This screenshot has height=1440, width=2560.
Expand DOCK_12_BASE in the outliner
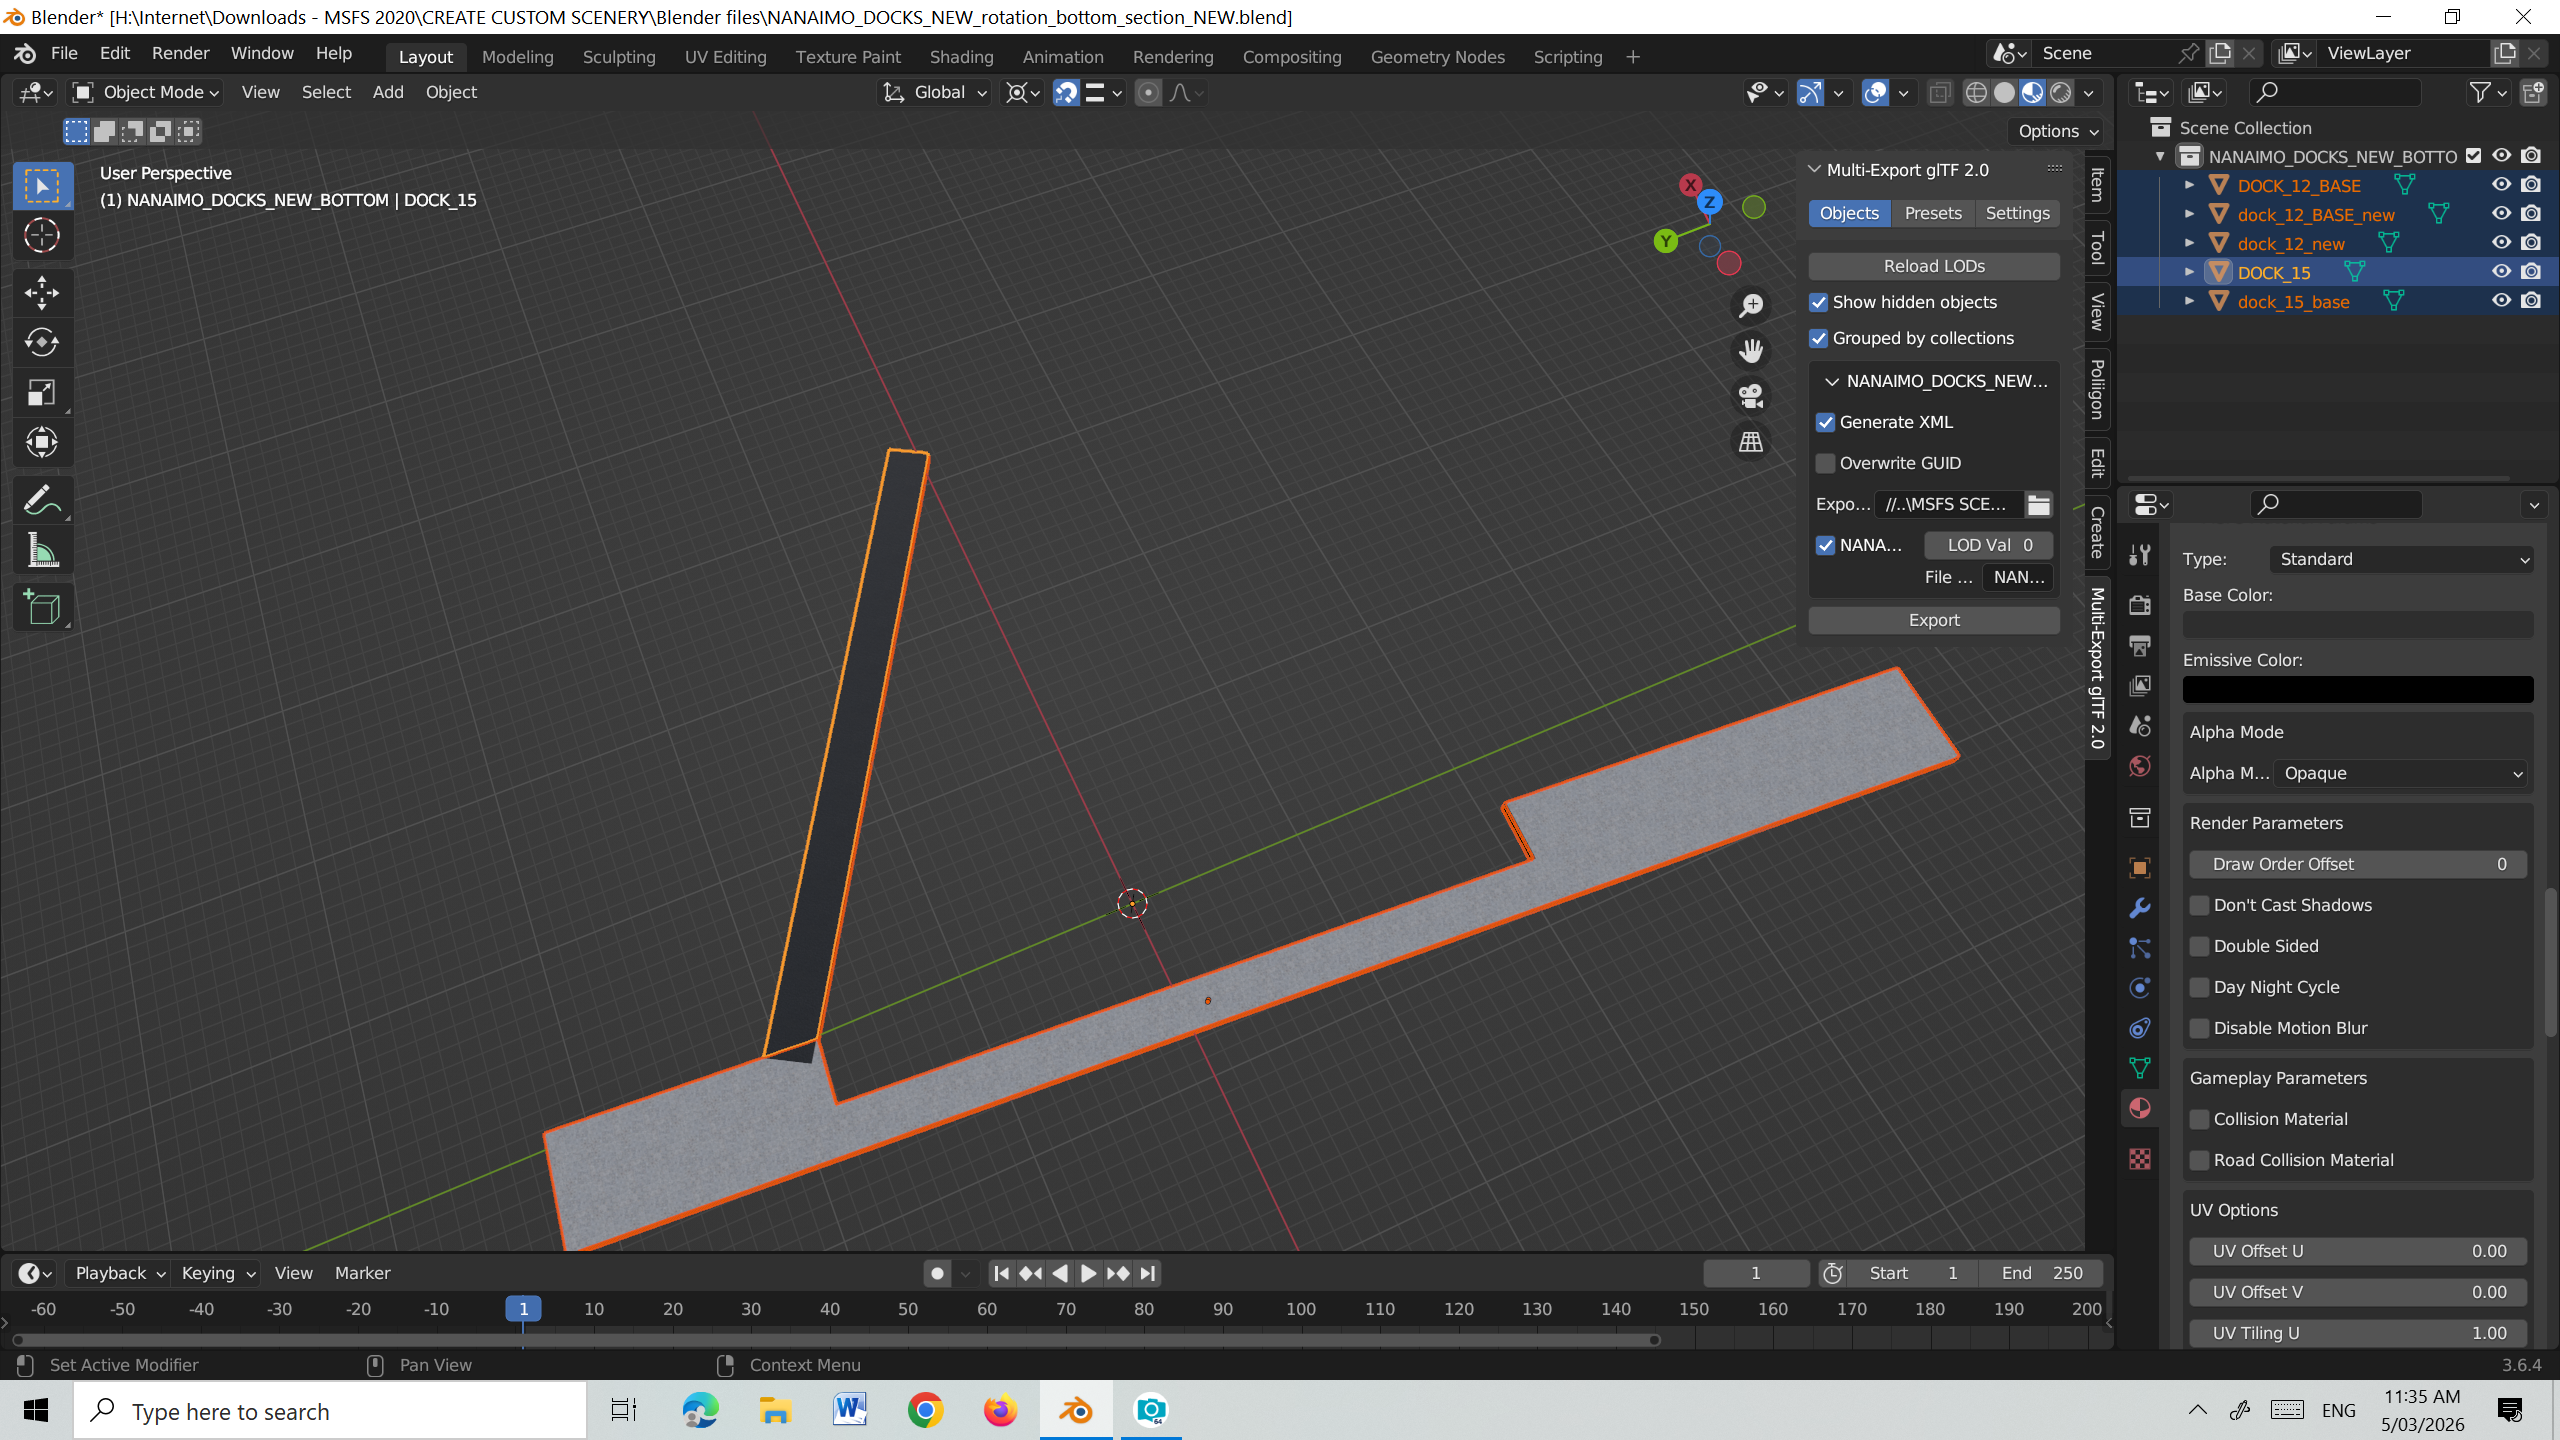point(2189,186)
